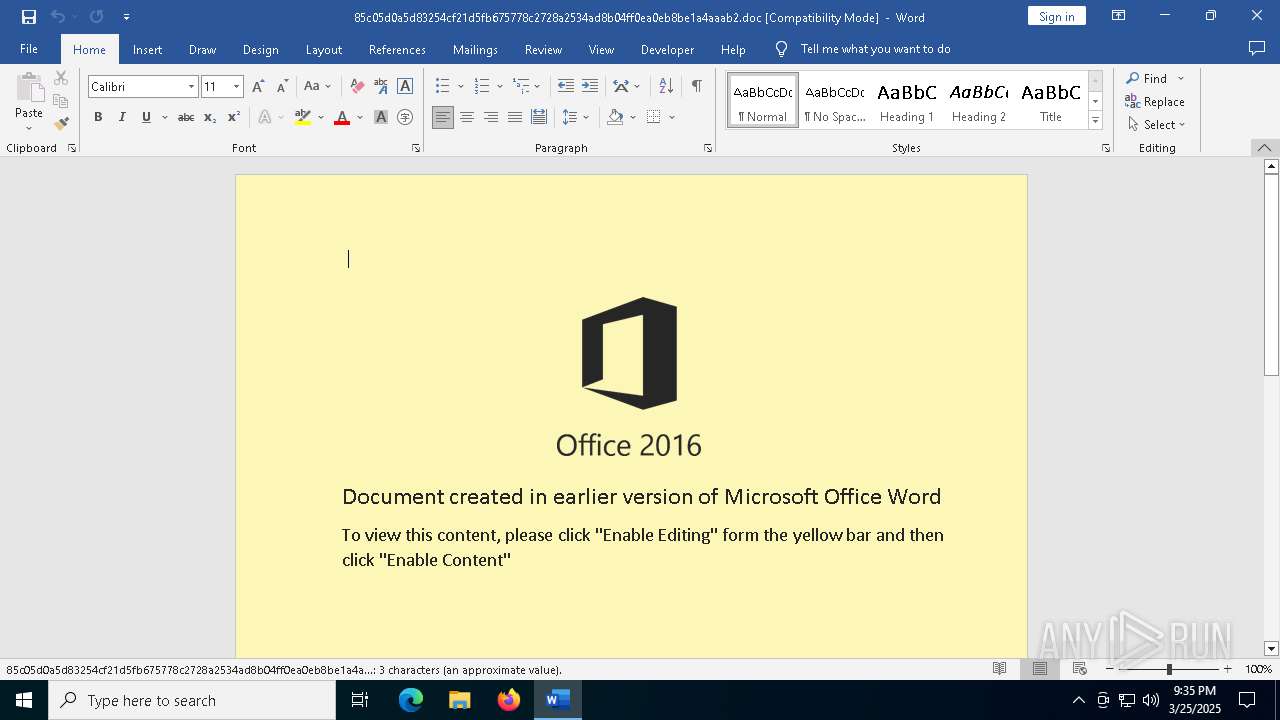
Task: Click the Character Shading icon
Action: pos(381,117)
